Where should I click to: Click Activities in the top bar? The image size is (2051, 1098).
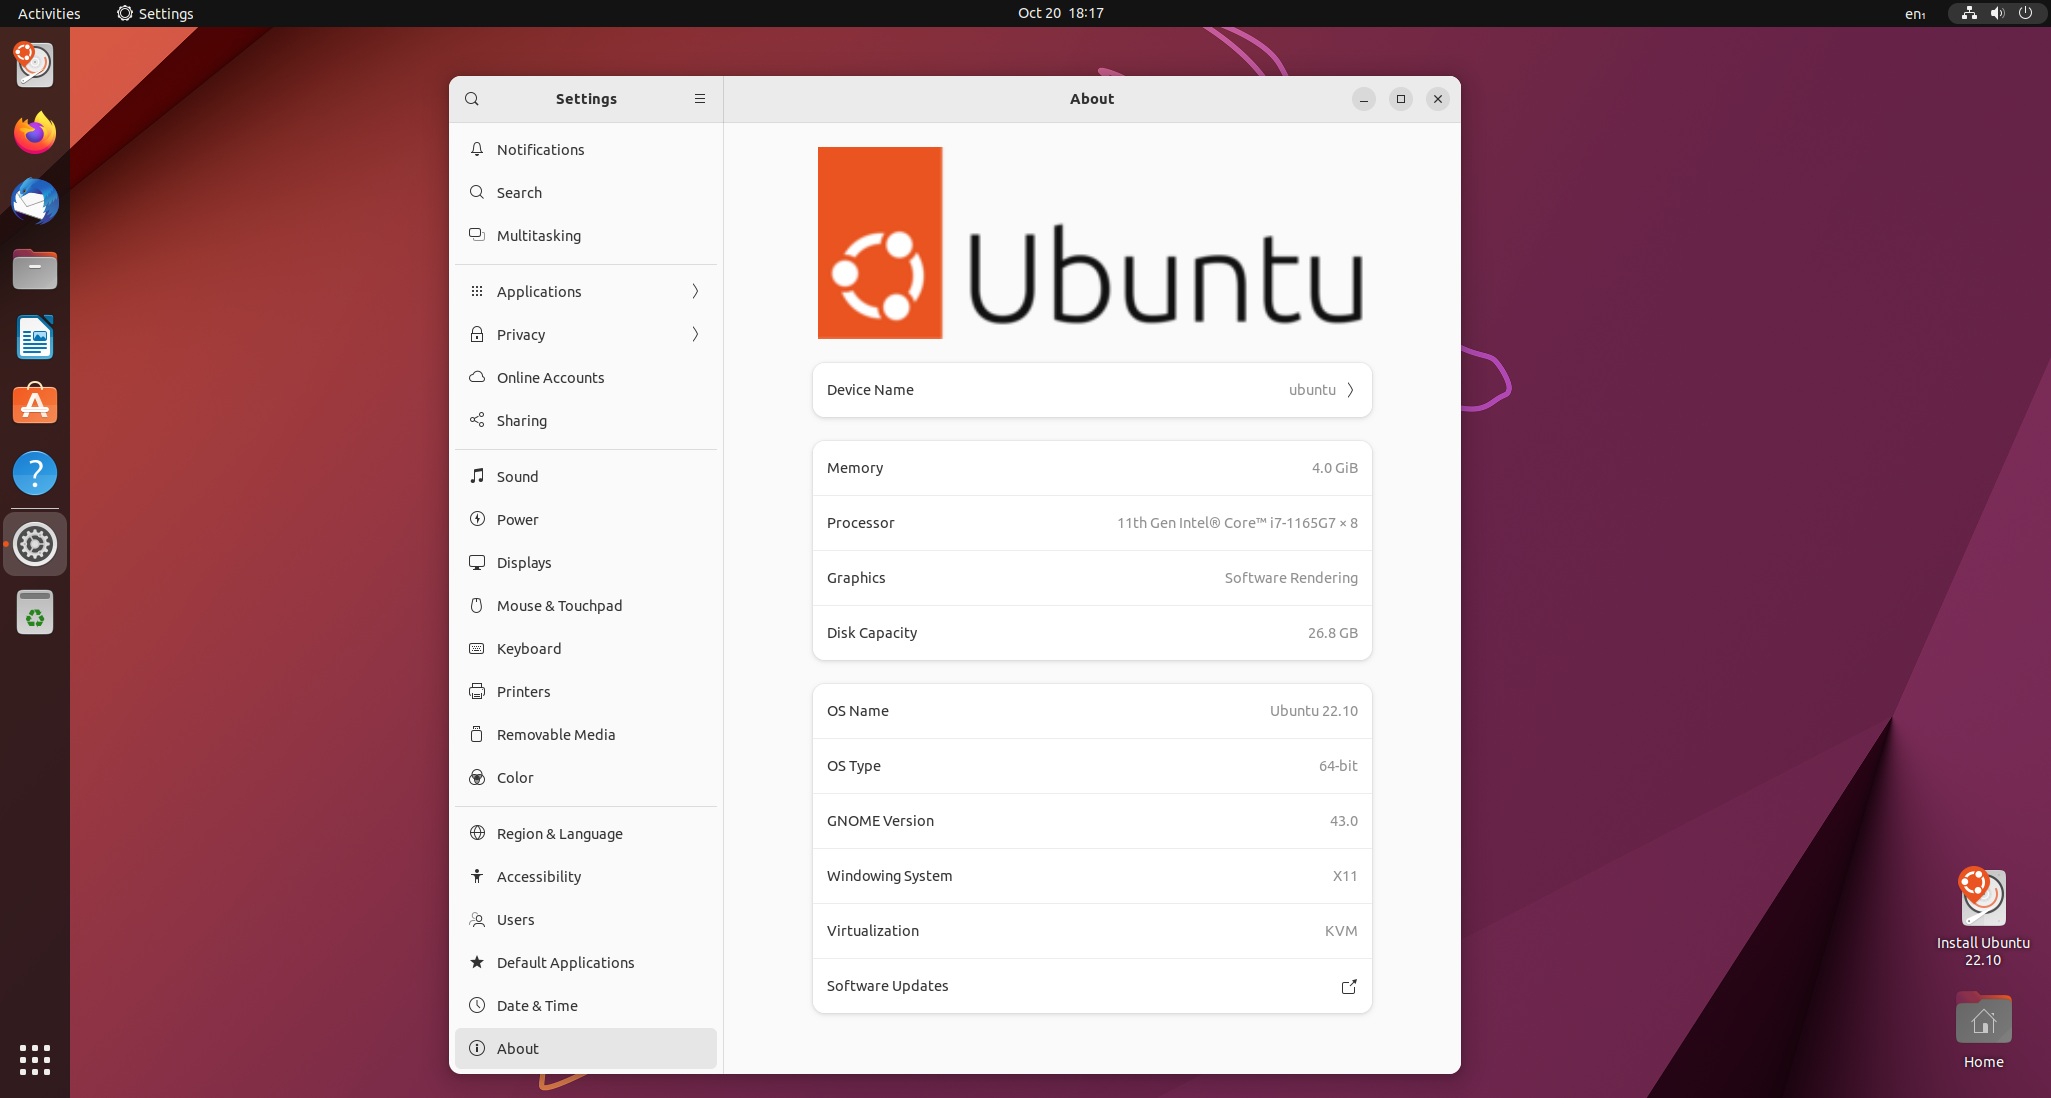pyautogui.click(x=48, y=13)
